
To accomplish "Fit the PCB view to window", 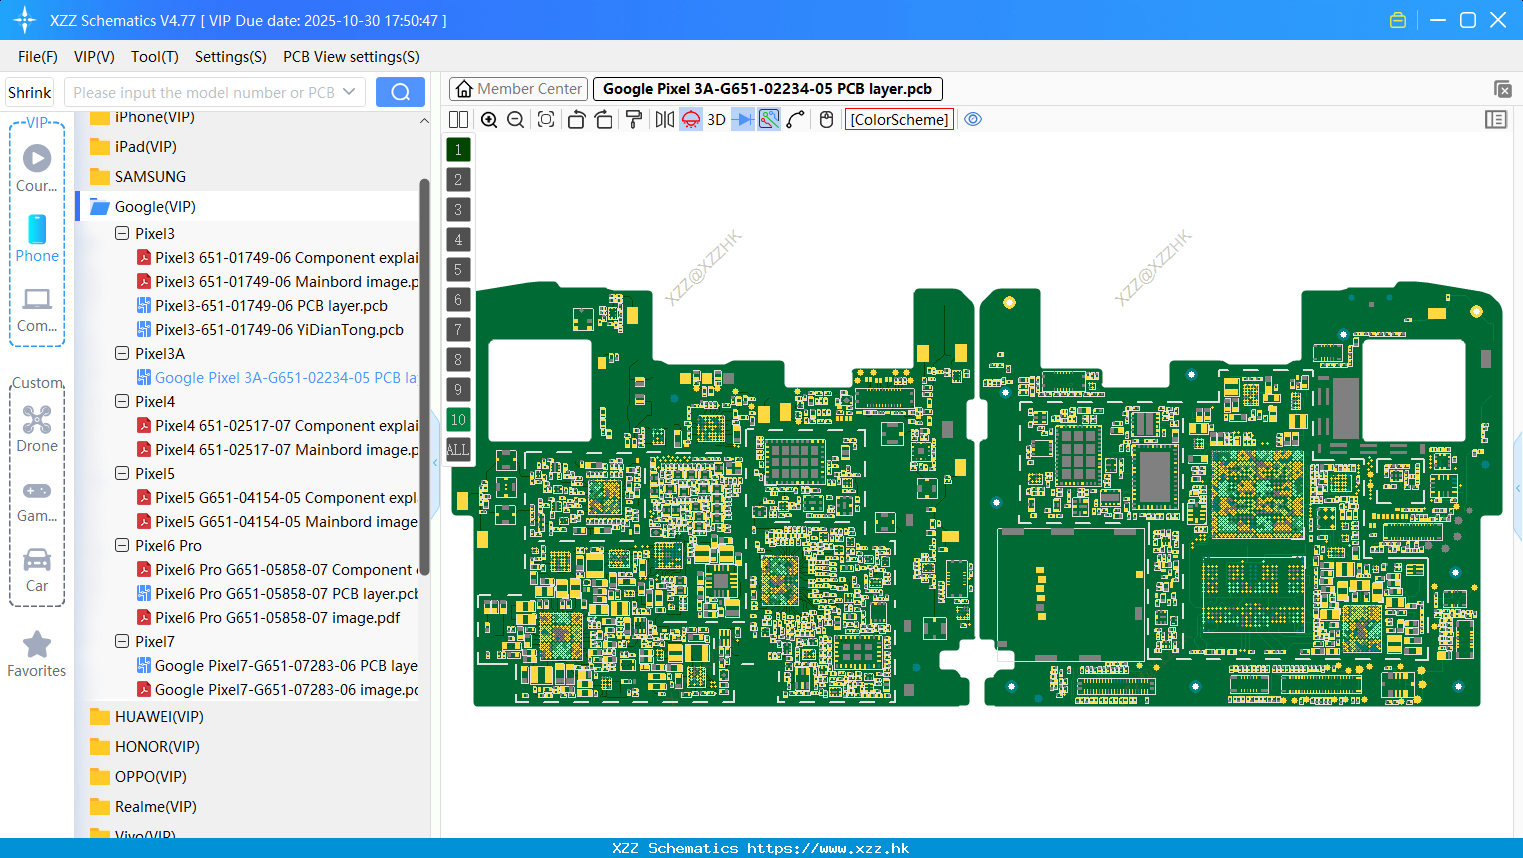I will click(546, 120).
